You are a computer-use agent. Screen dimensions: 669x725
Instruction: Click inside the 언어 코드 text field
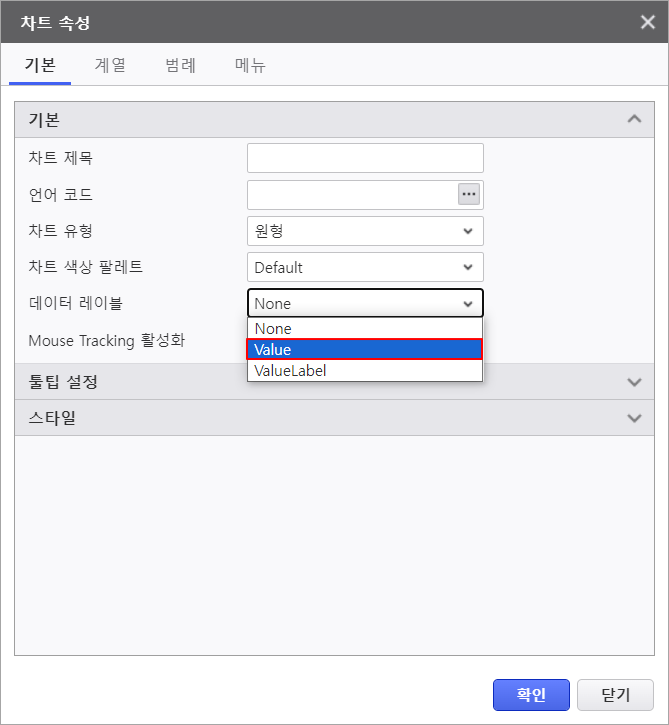click(x=352, y=195)
